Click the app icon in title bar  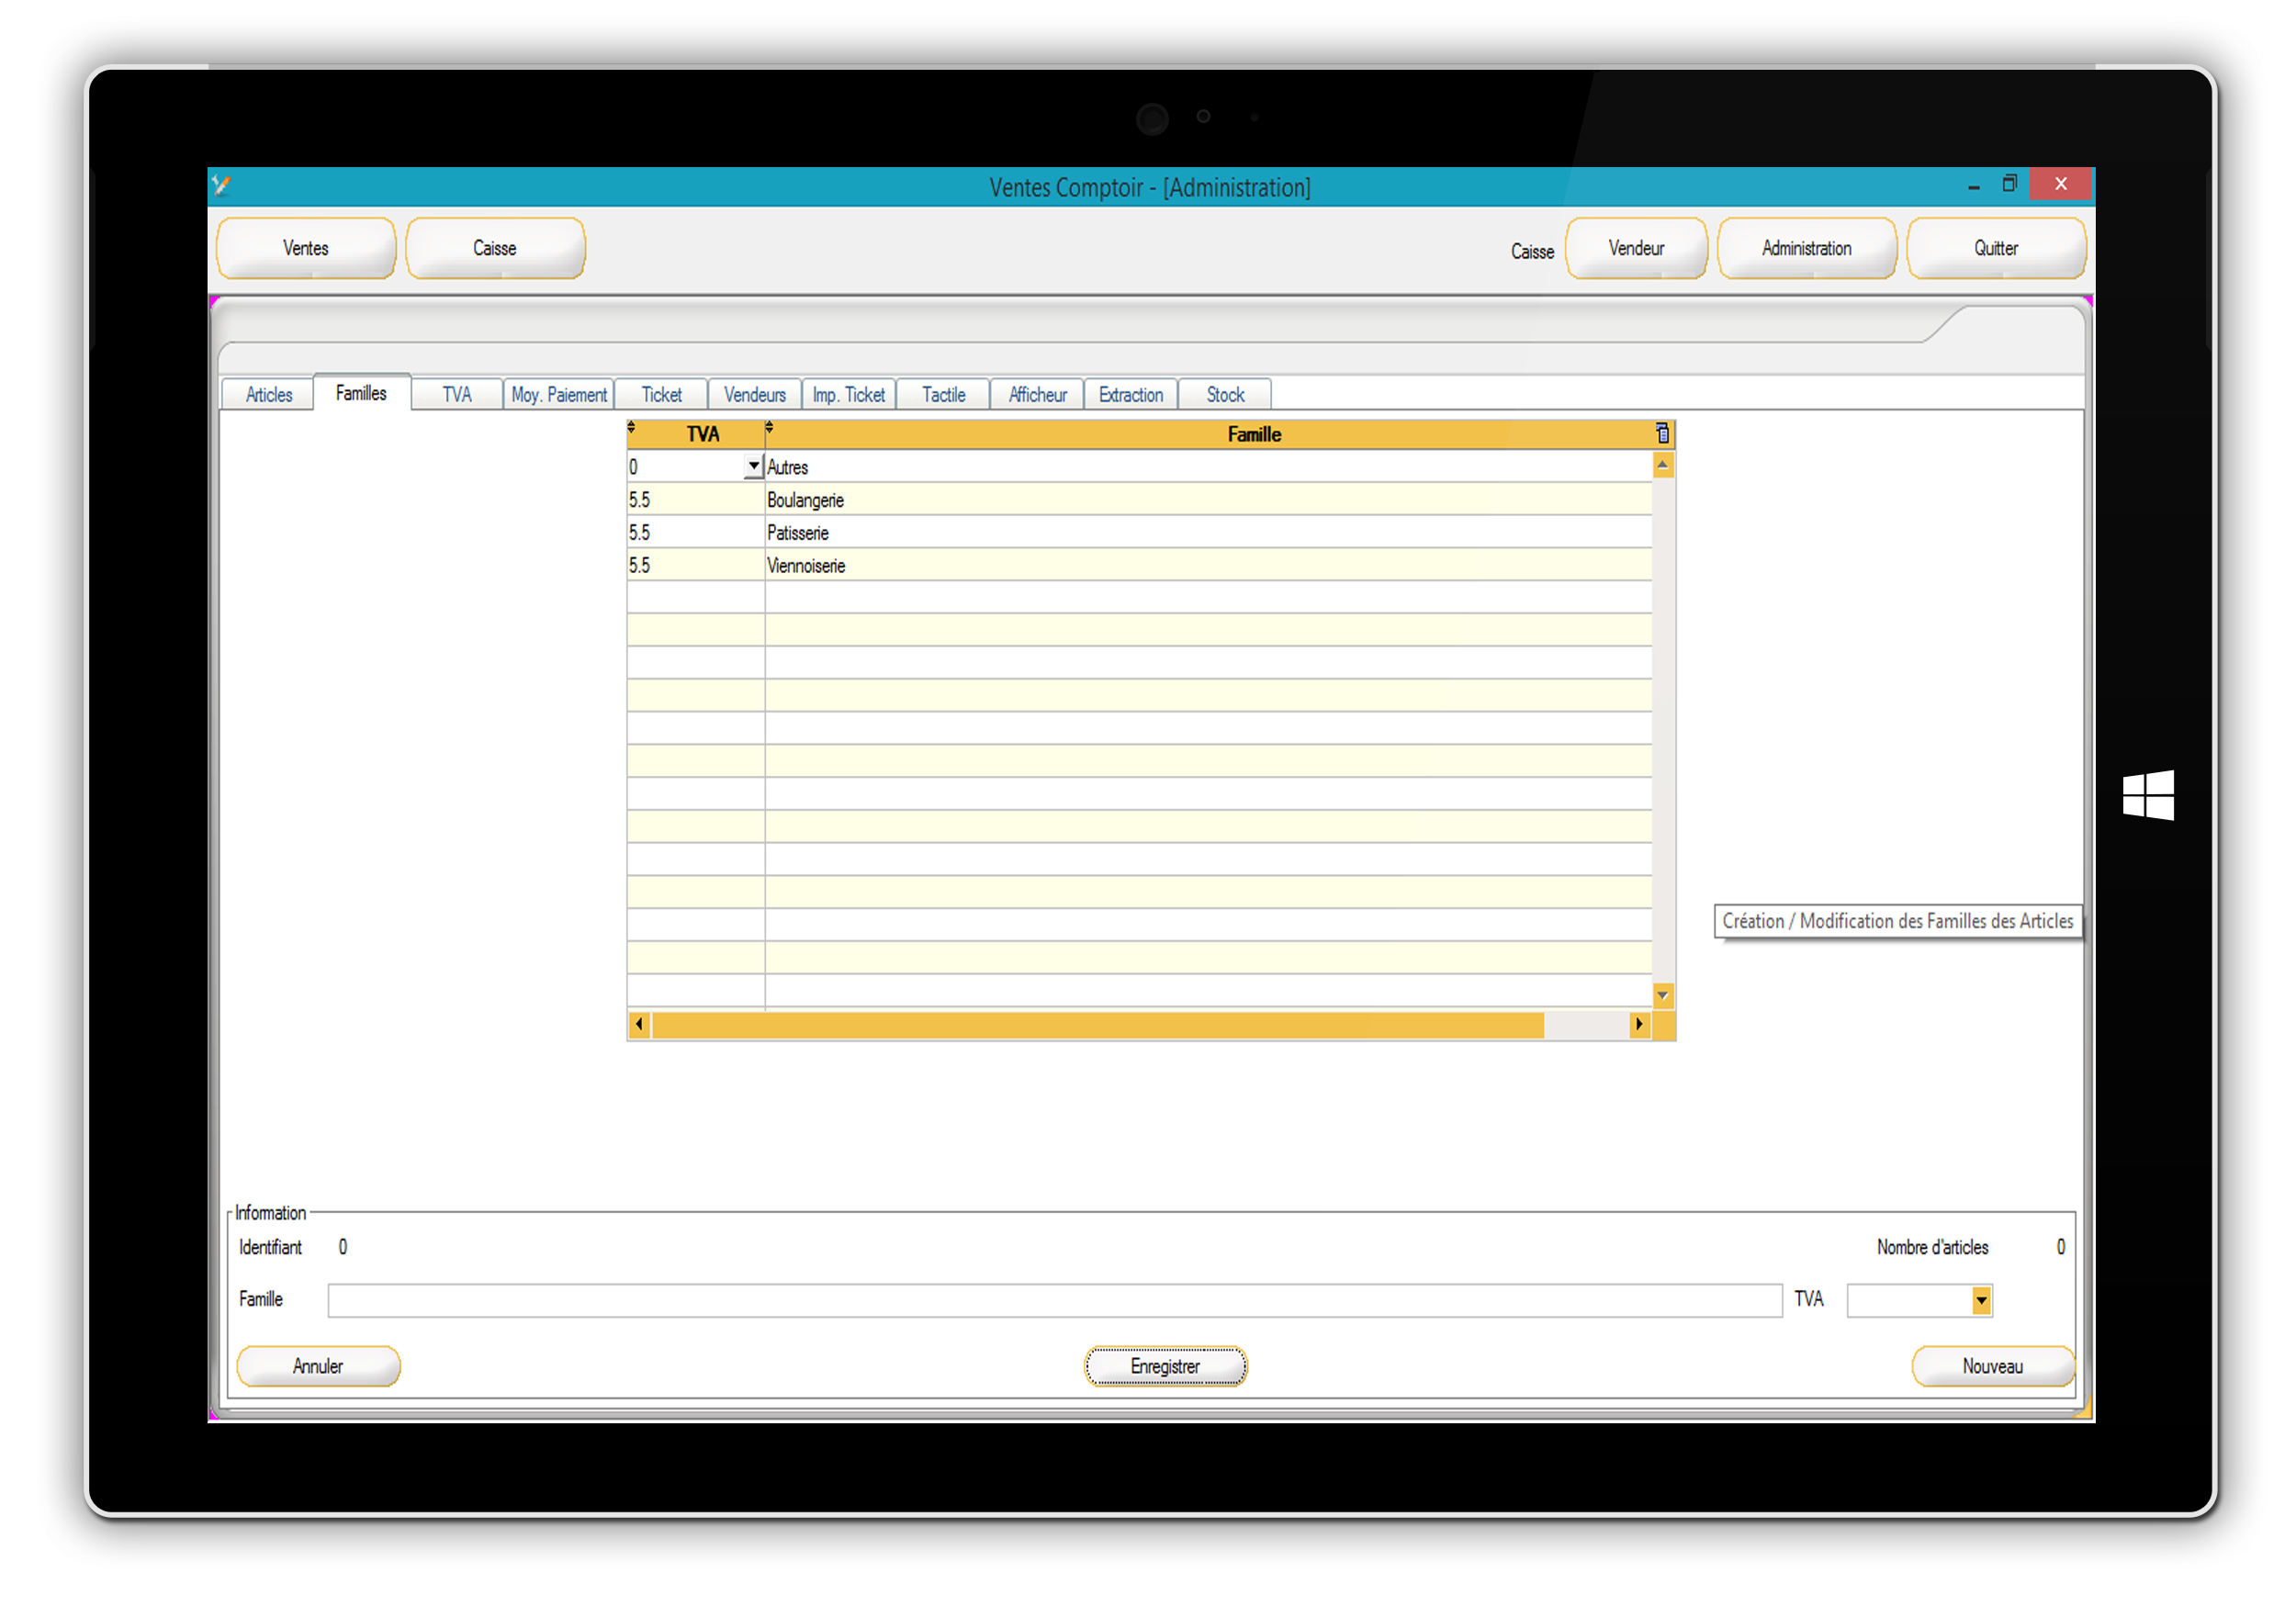tap(222, 185)
